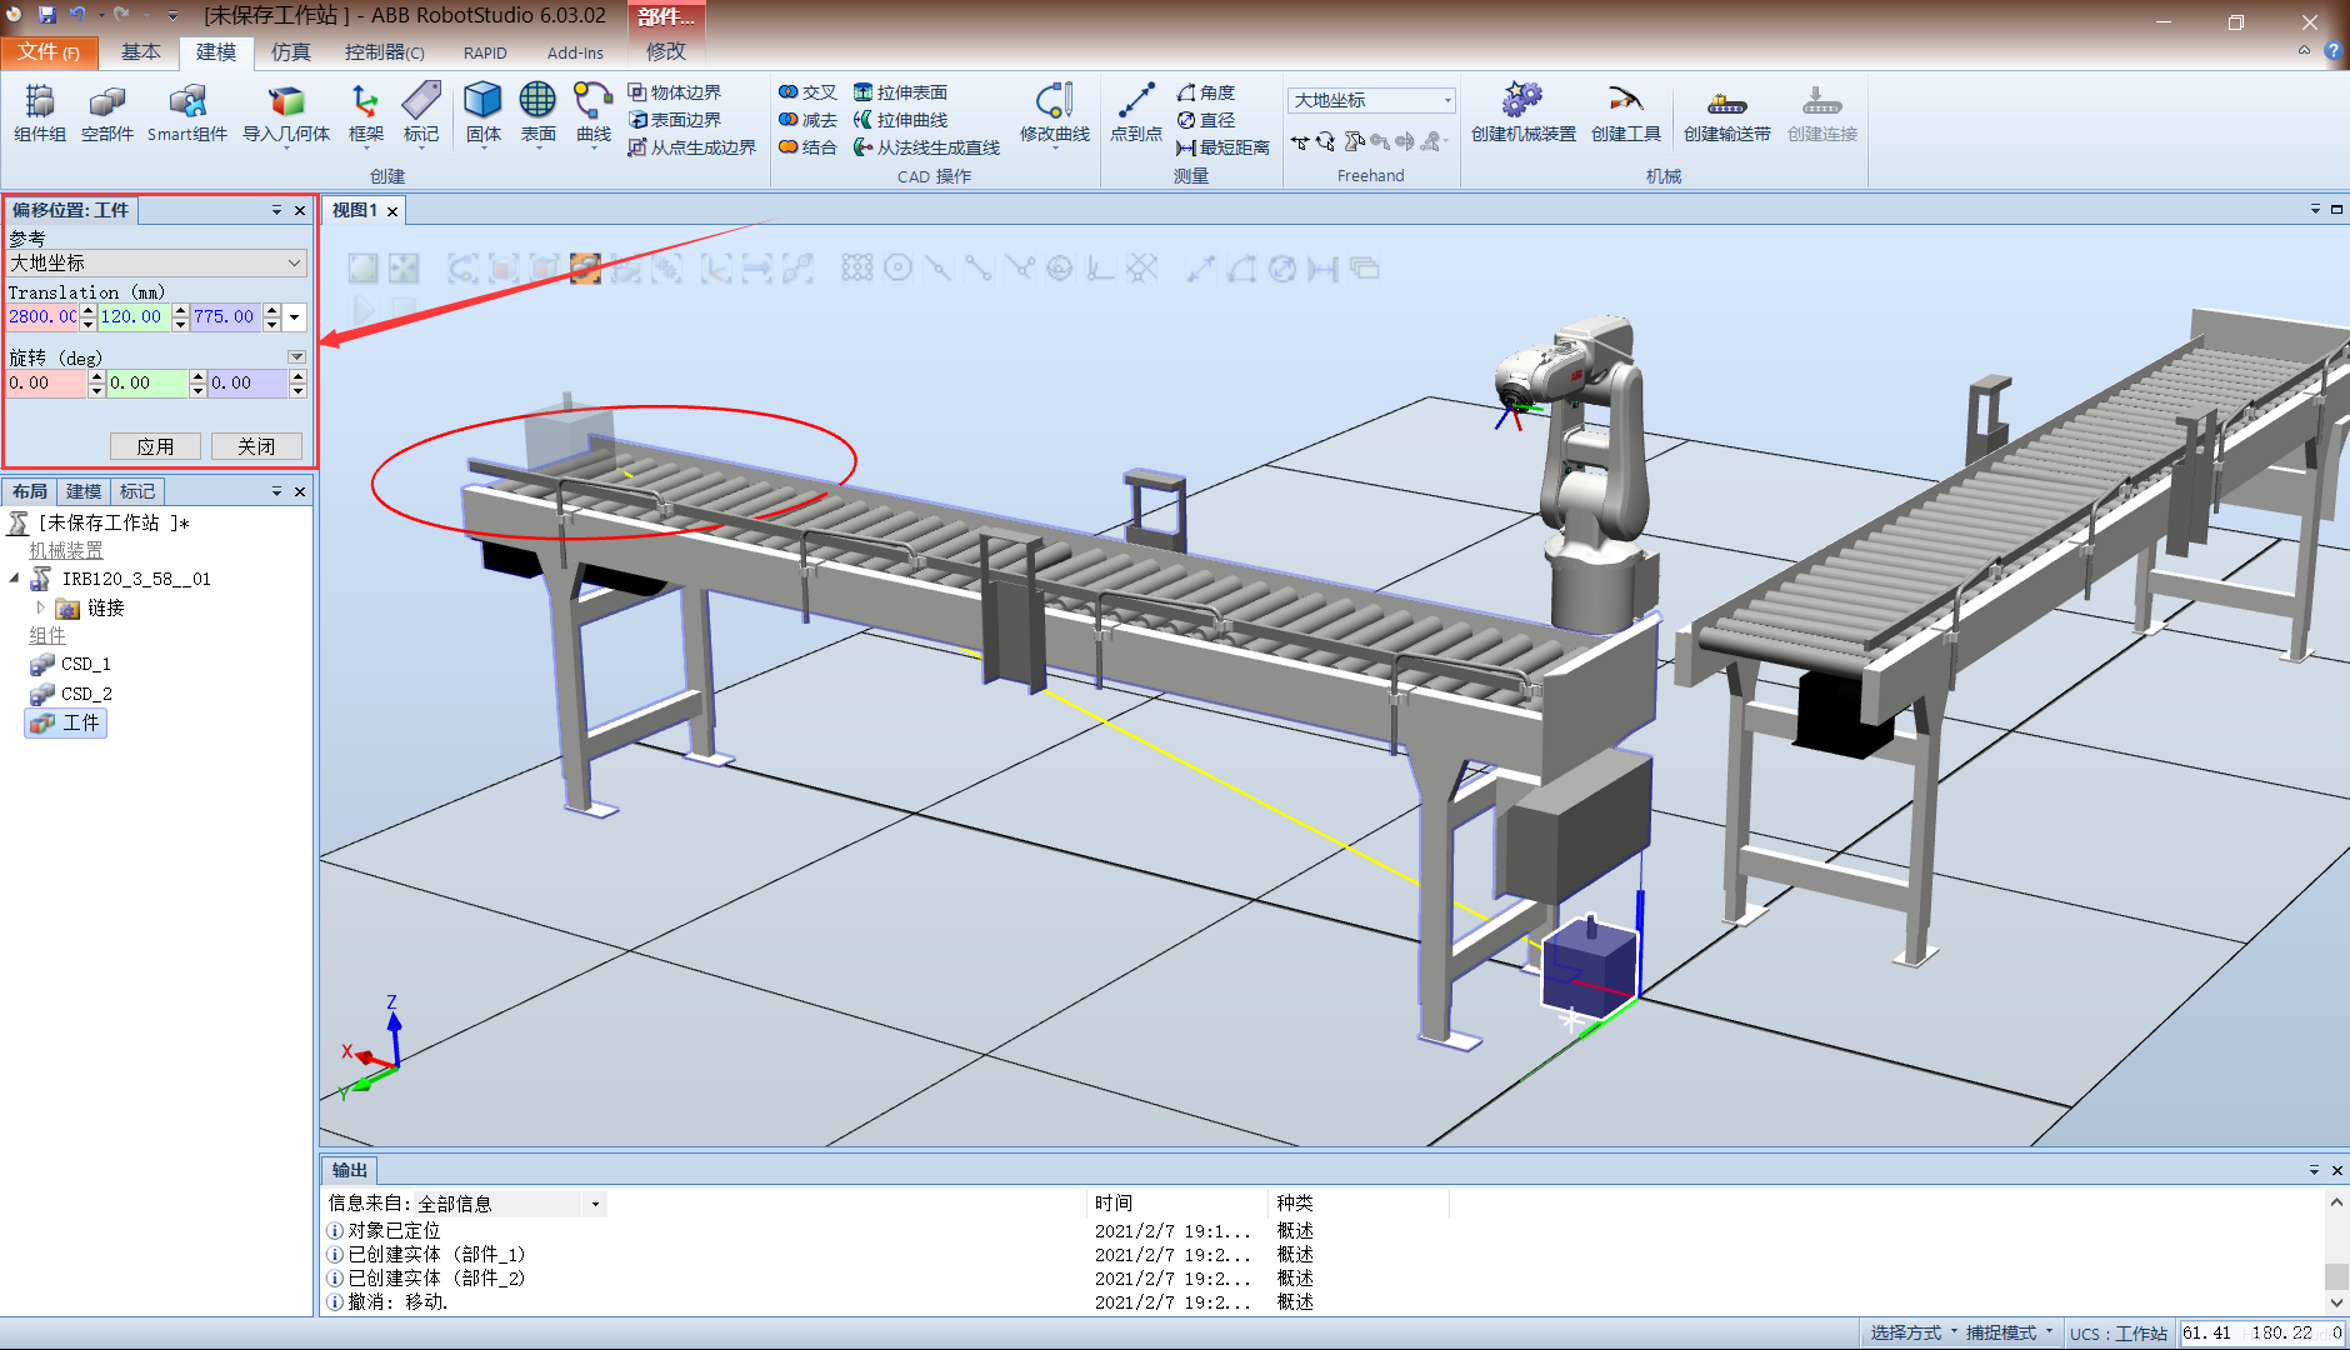Open 信息来自 全部信息 filter dropdown

tap(595, 1204)
